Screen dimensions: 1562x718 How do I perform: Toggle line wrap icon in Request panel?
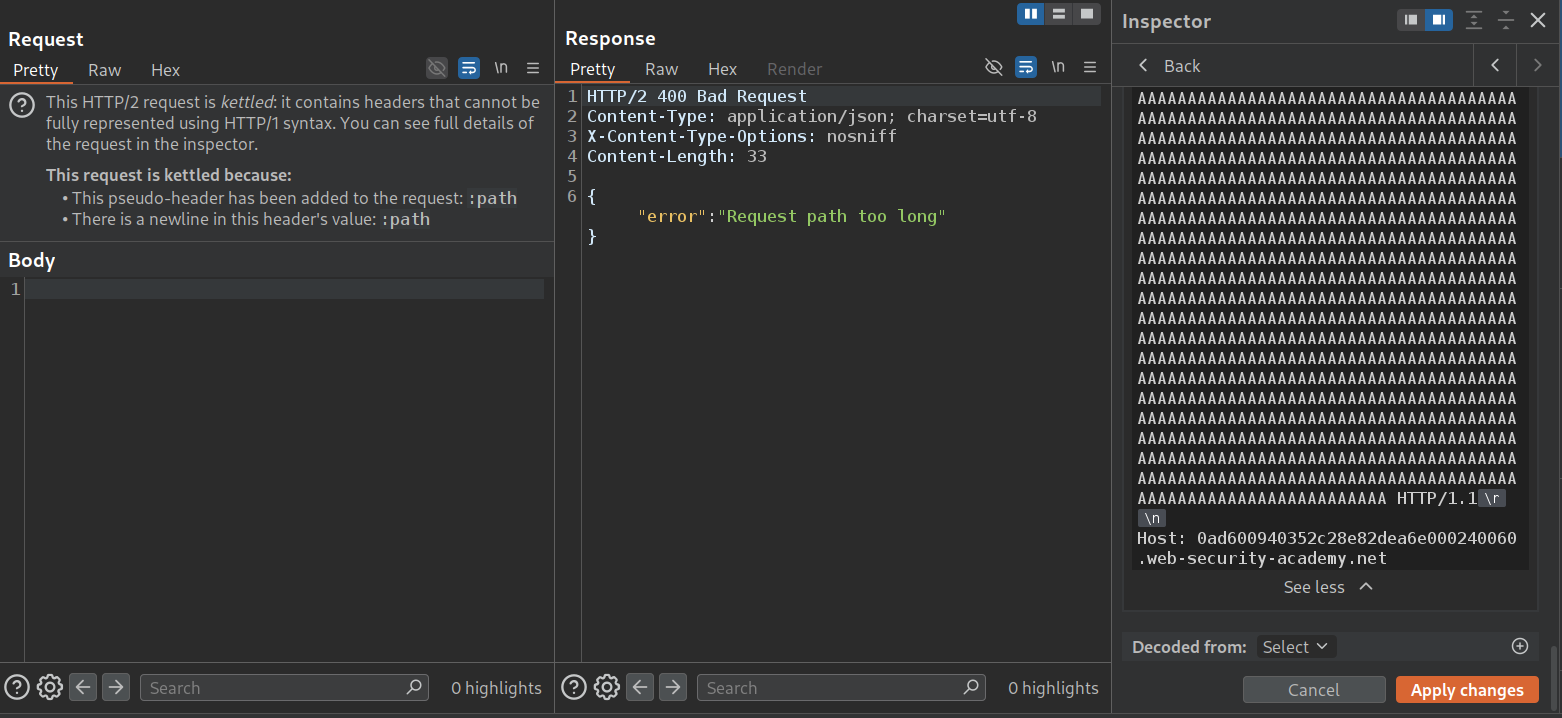(x=468, y=68)
